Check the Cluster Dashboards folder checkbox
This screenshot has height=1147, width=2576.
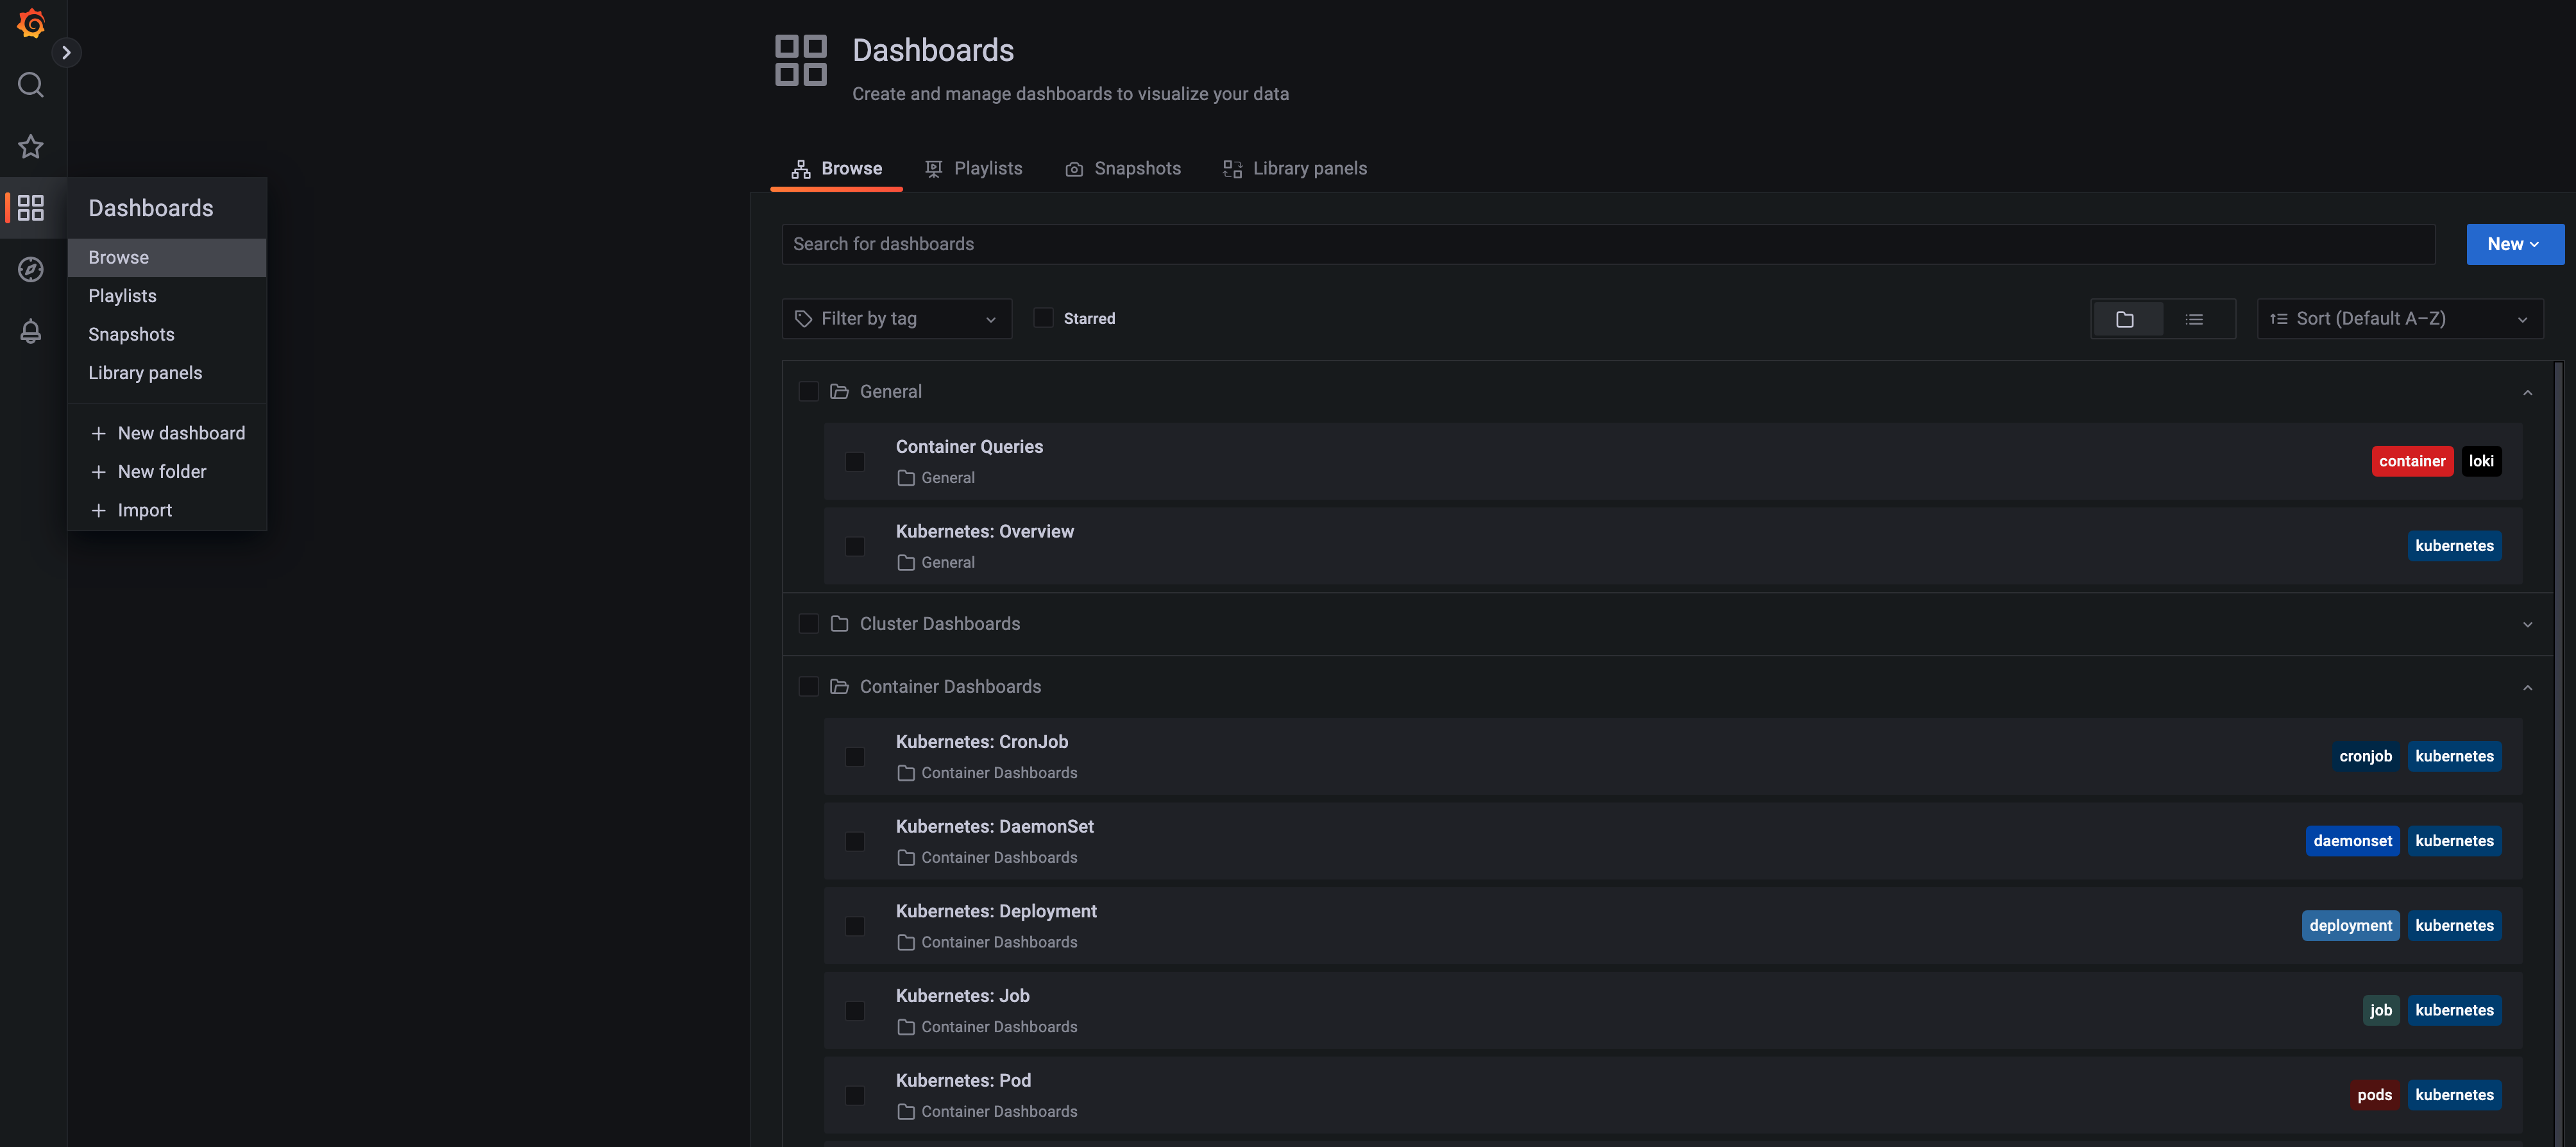tap(808, 623)
